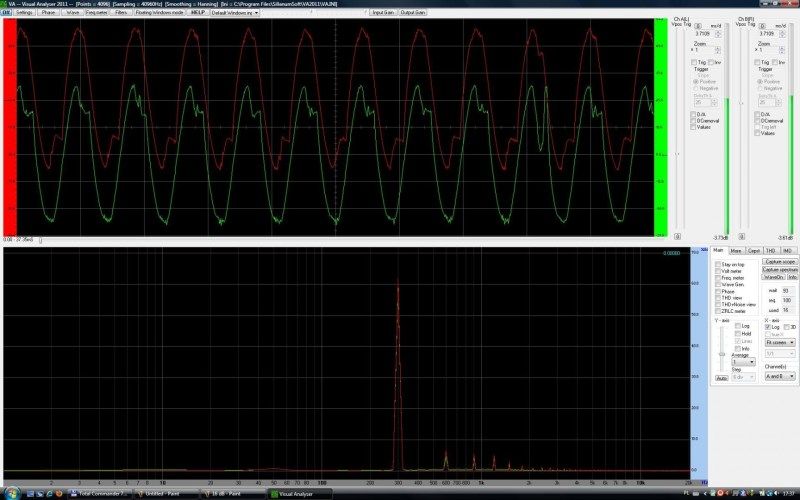Click the wait value field

[x=788, y=290]
